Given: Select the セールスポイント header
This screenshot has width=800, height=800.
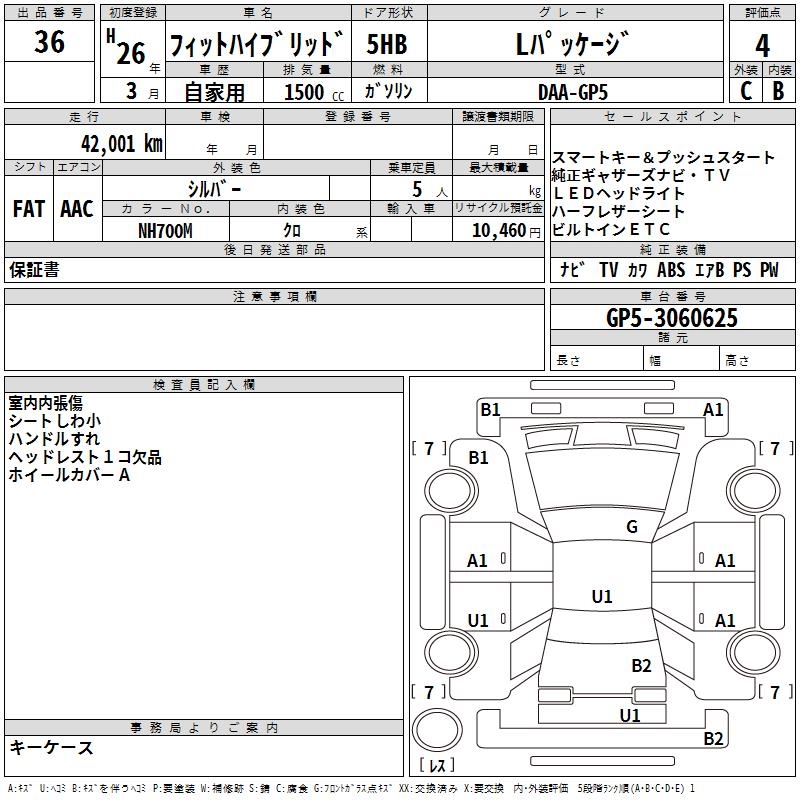Looking at the screenshot, I should (x=672, y=117).
